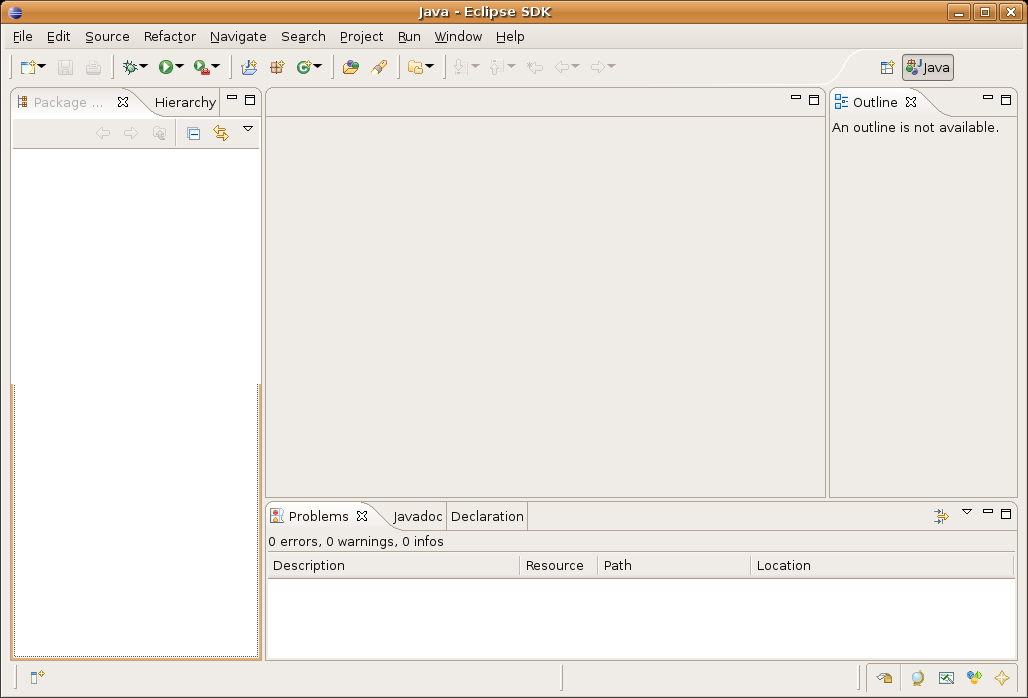Expand the main toolbar Forward history dropdown arrow
This screenshot has width=1028, height=698.
(611, 66)
